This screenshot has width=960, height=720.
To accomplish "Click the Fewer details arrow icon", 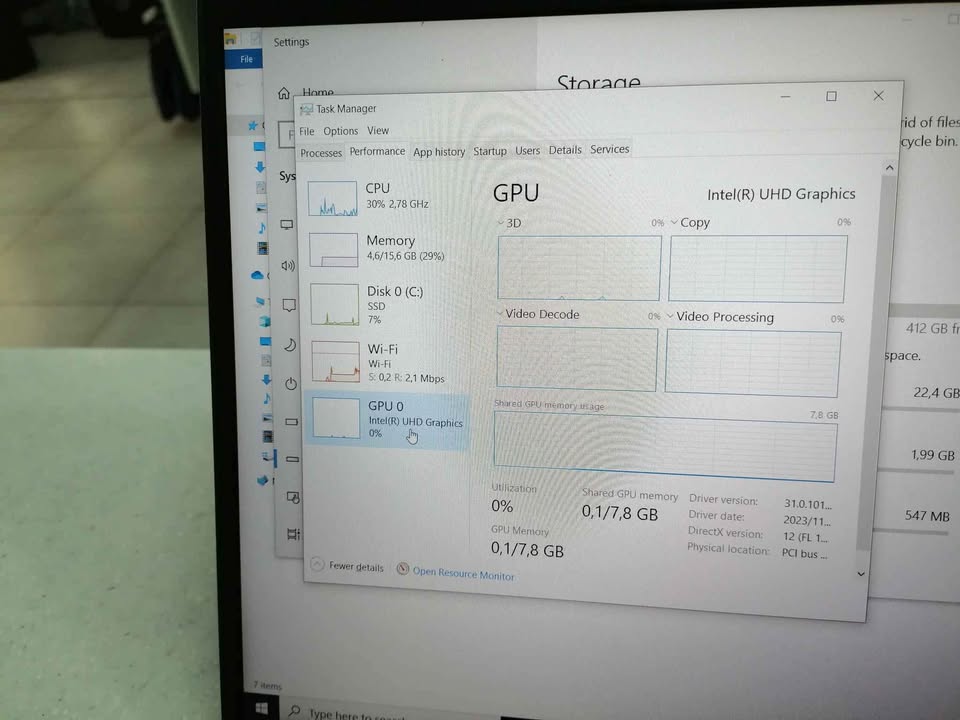I will point(317,565).
